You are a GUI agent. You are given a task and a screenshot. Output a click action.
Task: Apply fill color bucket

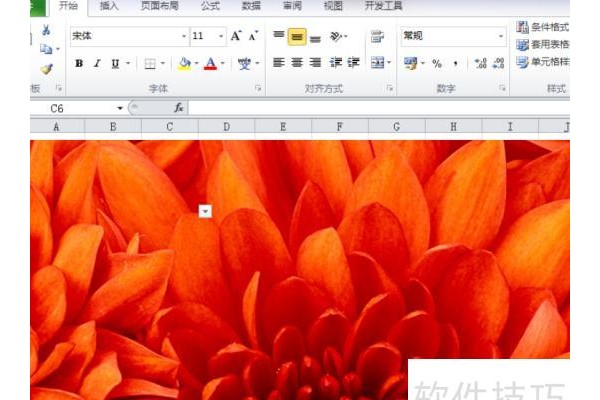click(184, 63)
